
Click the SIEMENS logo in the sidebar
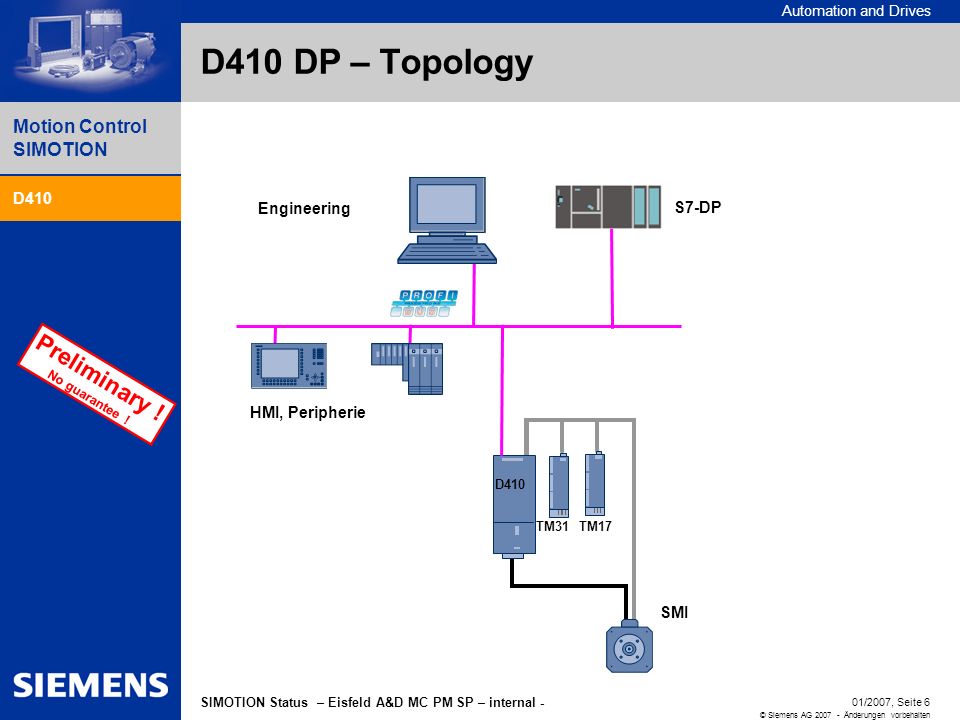91,685
